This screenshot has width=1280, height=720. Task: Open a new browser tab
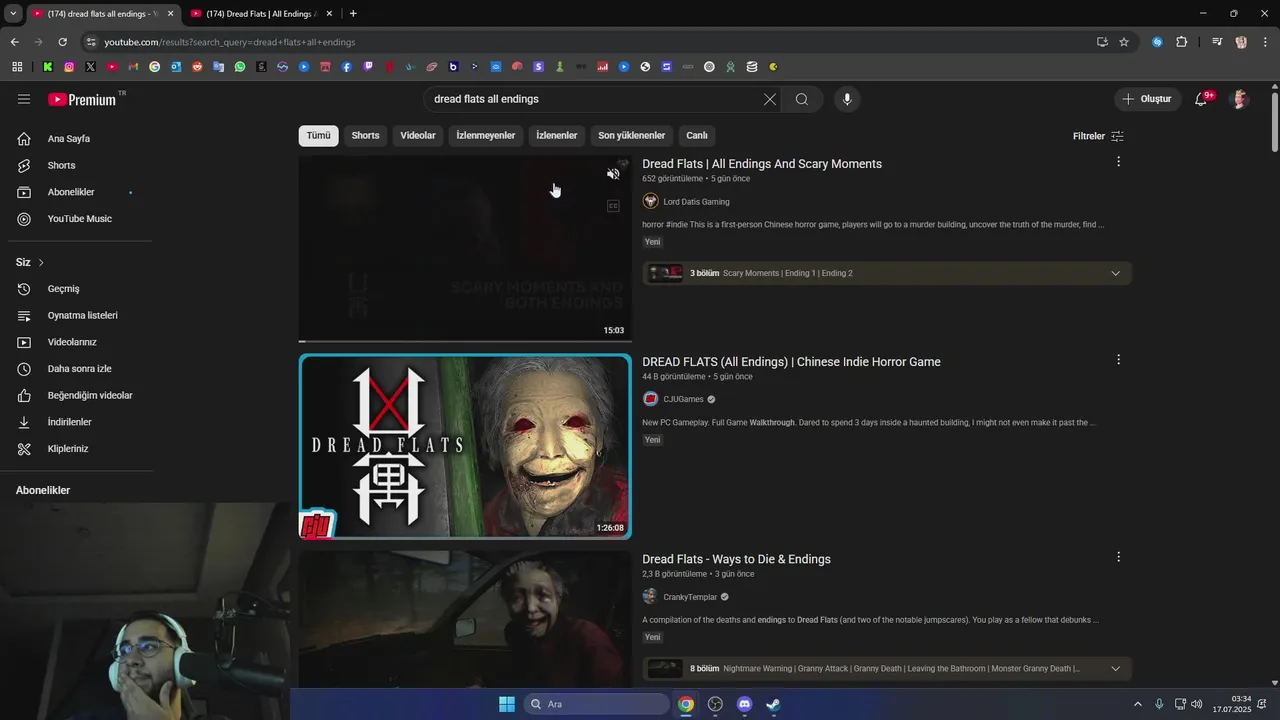tap(353, 14)
